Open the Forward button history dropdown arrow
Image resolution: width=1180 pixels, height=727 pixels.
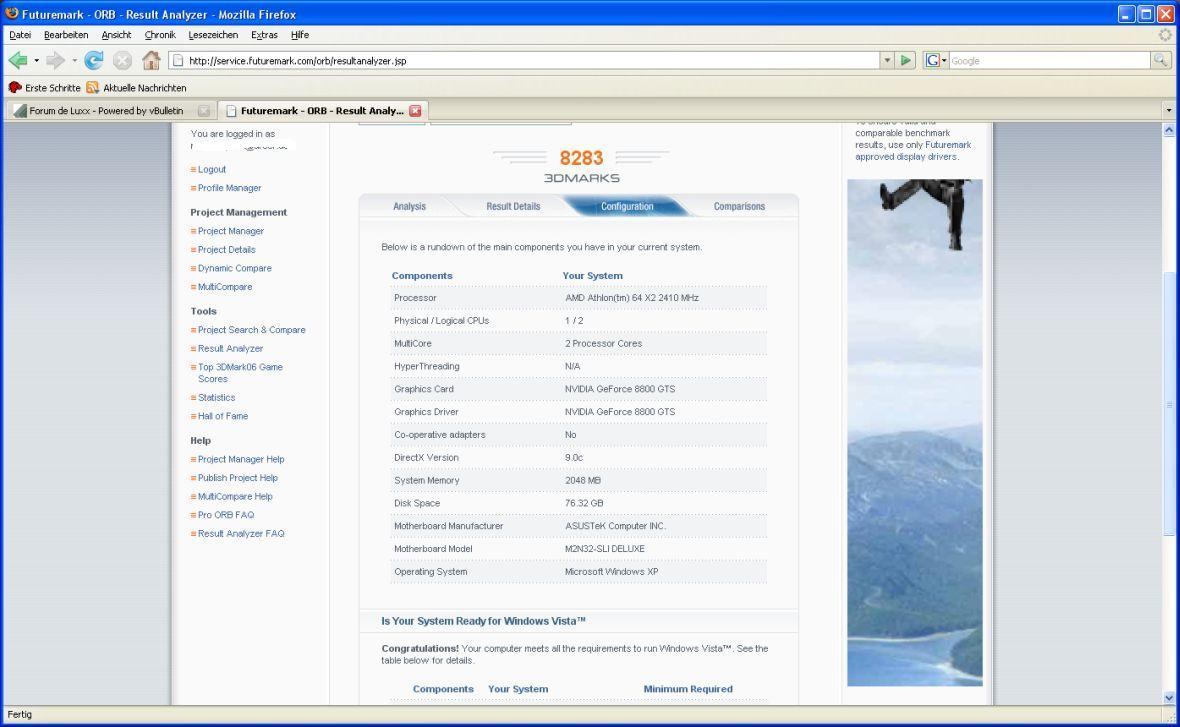(x=74, y=60)
